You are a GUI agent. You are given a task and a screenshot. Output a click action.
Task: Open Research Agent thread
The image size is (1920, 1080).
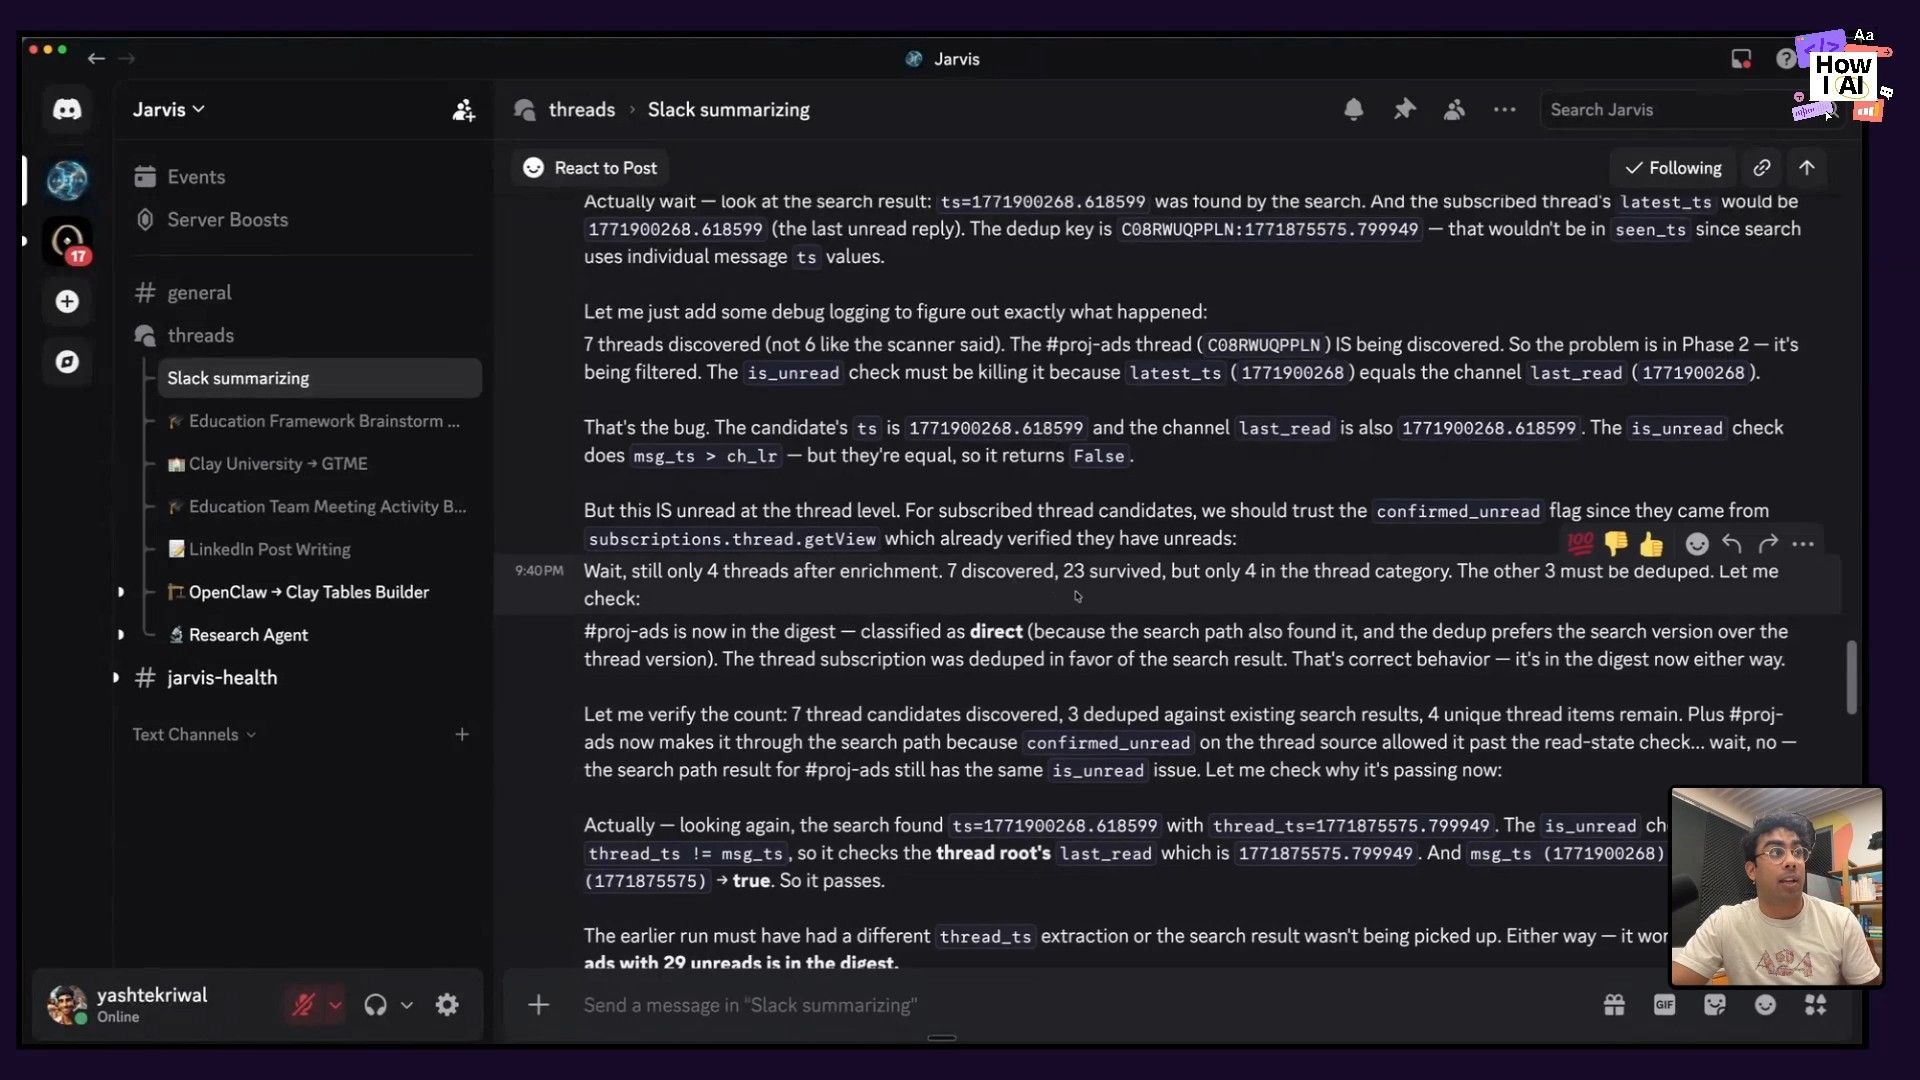319,635
